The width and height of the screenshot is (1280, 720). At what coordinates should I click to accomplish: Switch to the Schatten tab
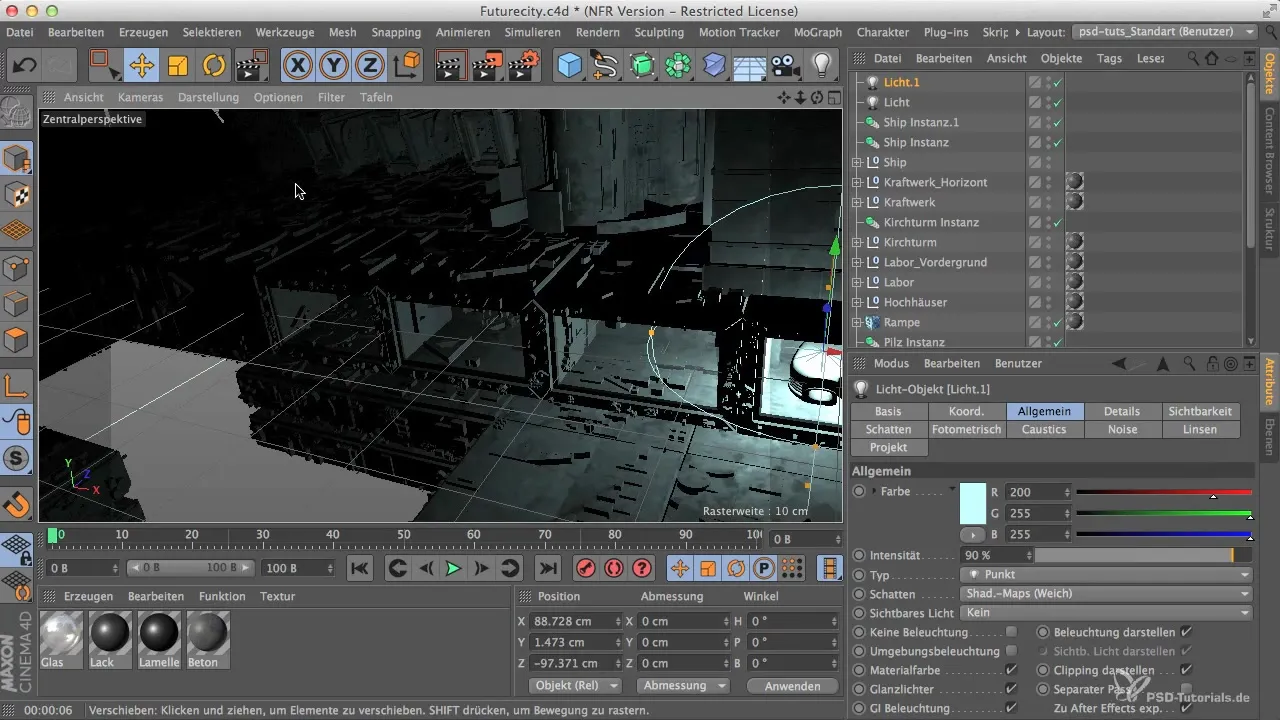(888, 429)
